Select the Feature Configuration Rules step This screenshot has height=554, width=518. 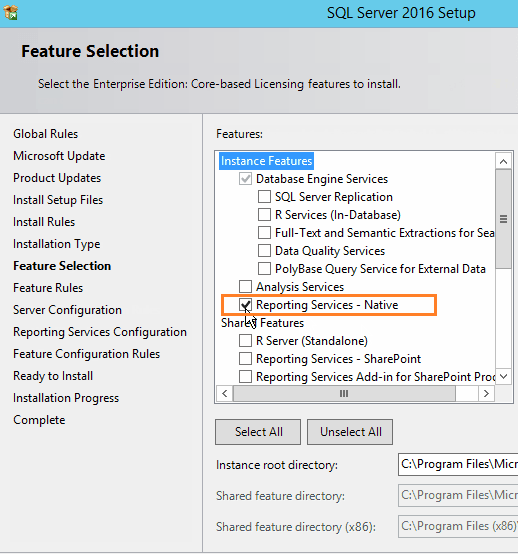87,354
